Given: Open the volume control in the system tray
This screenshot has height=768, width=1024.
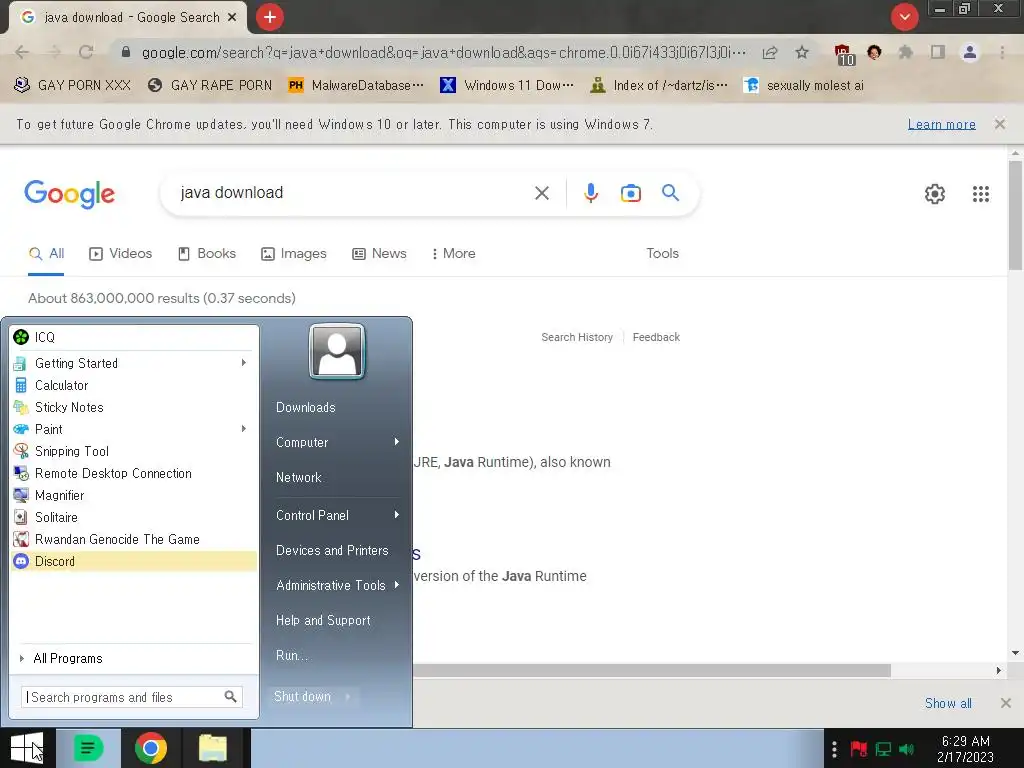Looking at the screenshot, I should 906,749.
